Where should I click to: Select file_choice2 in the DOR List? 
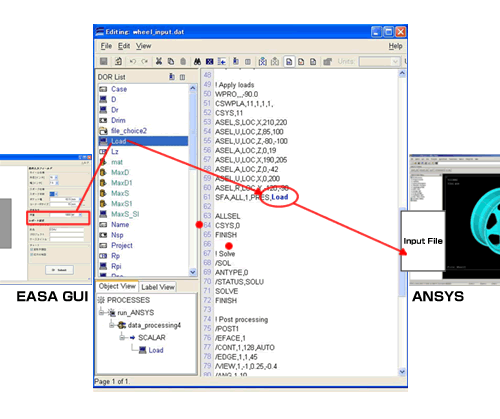[x=129, y=131]
